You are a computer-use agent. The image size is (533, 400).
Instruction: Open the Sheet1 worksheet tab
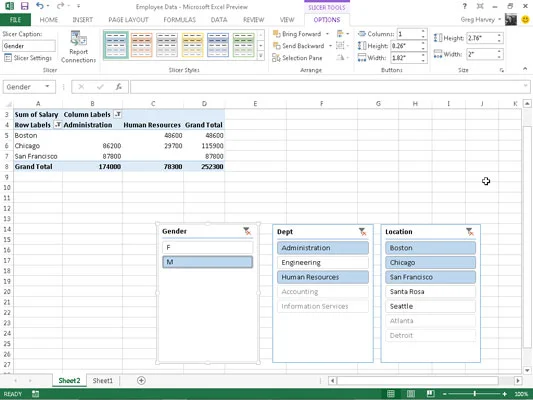coord(102,381)
